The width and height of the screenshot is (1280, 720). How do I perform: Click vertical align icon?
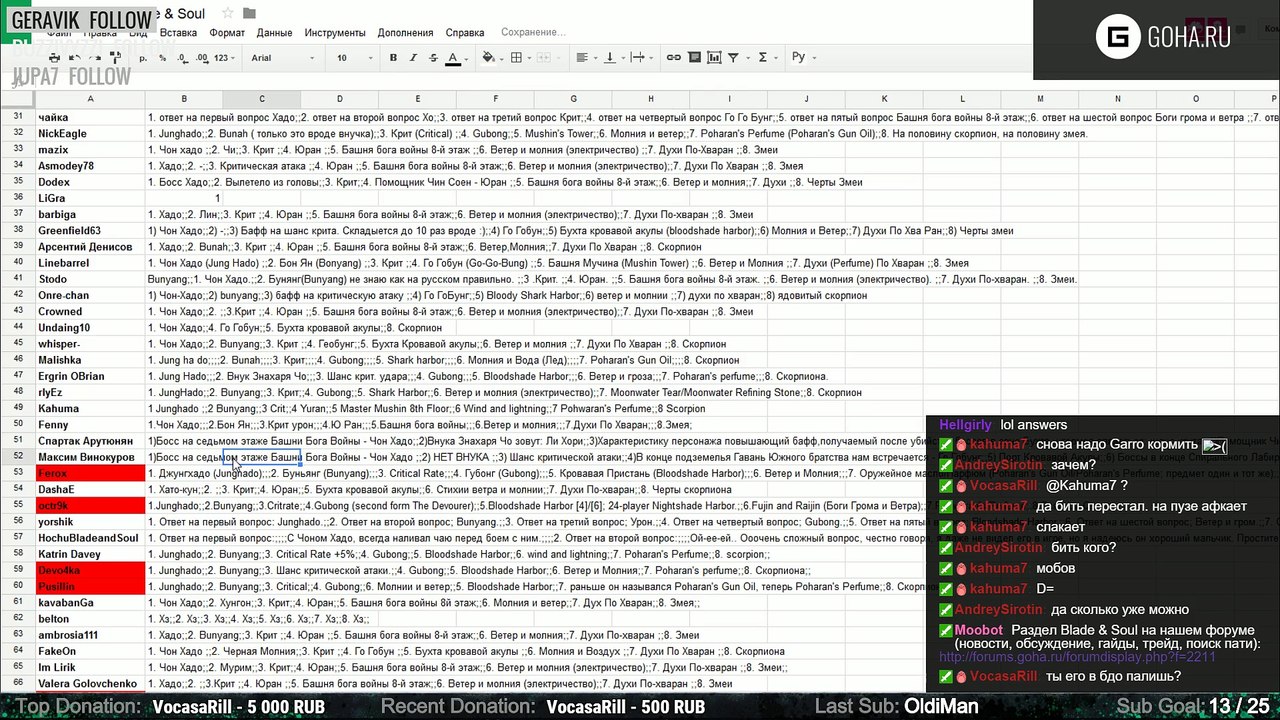point(610,58)
